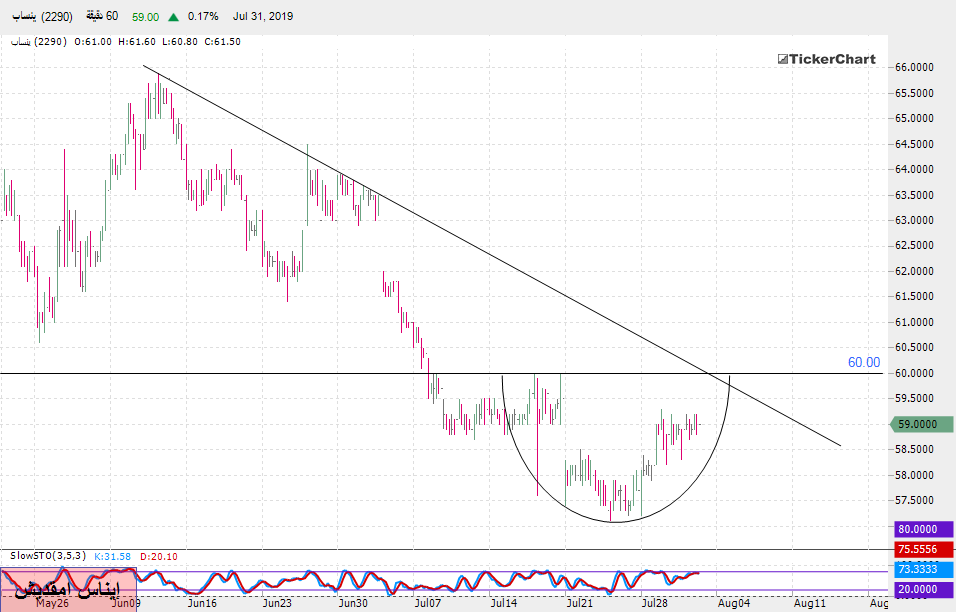
Task: Click the O:61.00 open price in OHLC line
Action: (94, 41)
